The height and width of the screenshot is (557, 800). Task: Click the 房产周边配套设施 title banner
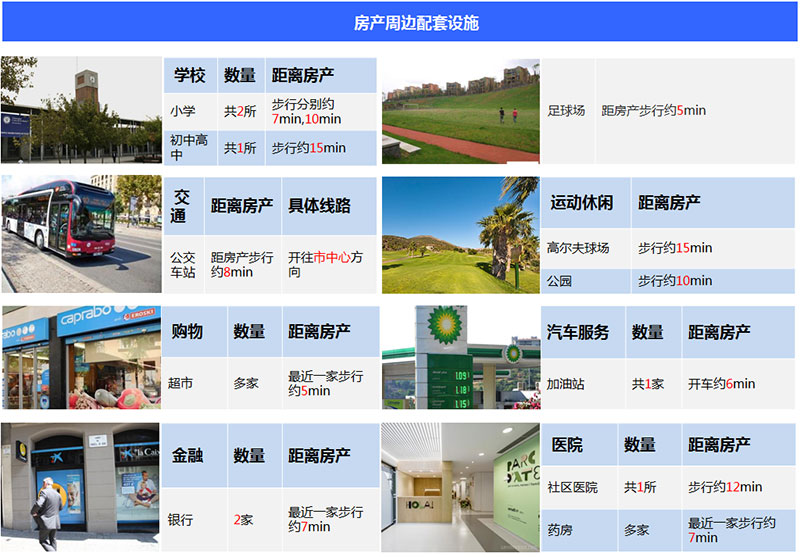coord(400,23)
